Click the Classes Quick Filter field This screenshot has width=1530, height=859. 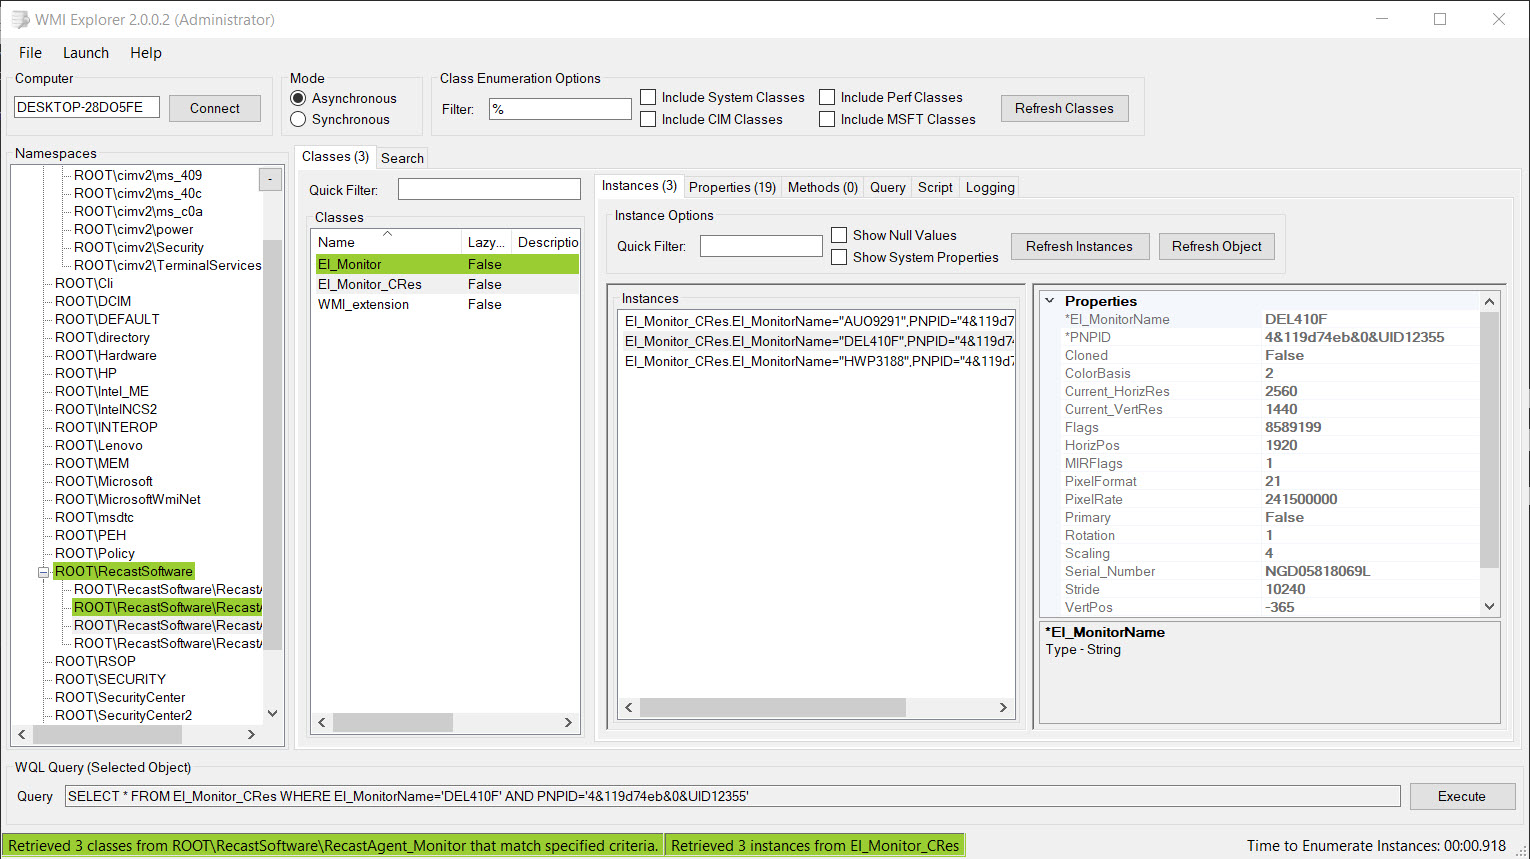(489, 189)
